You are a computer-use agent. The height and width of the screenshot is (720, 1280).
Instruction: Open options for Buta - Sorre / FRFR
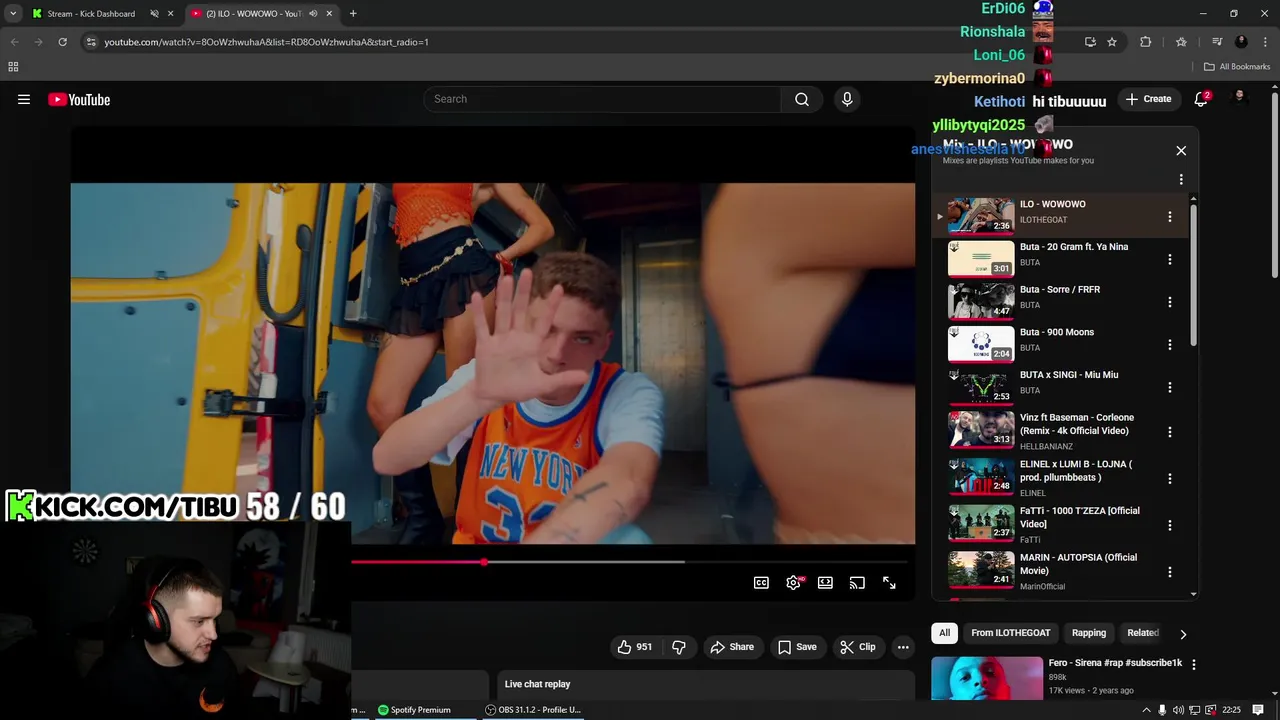coord(1169,302)
